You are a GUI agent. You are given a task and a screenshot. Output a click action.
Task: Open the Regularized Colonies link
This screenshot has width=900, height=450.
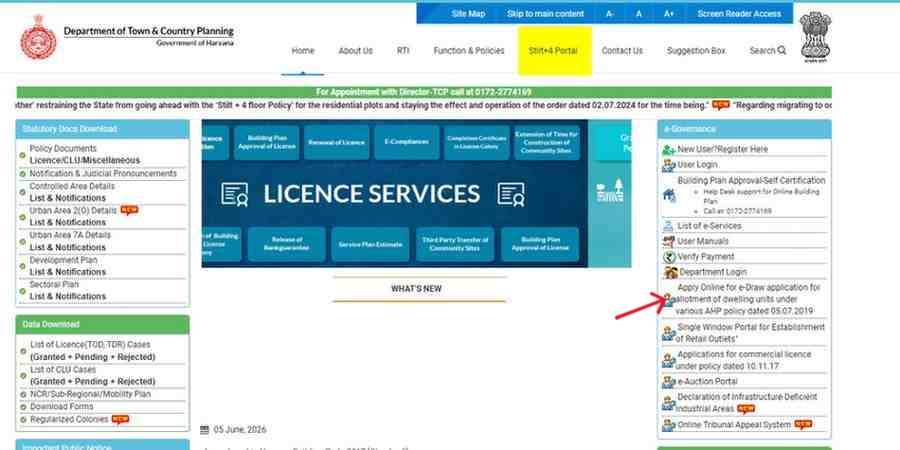coord(69,420)
